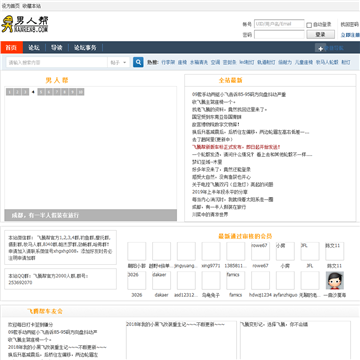Viewport: 360px width, 360px height.
Task: Open hot search term led射灯
Action: (x=247, y=62)
